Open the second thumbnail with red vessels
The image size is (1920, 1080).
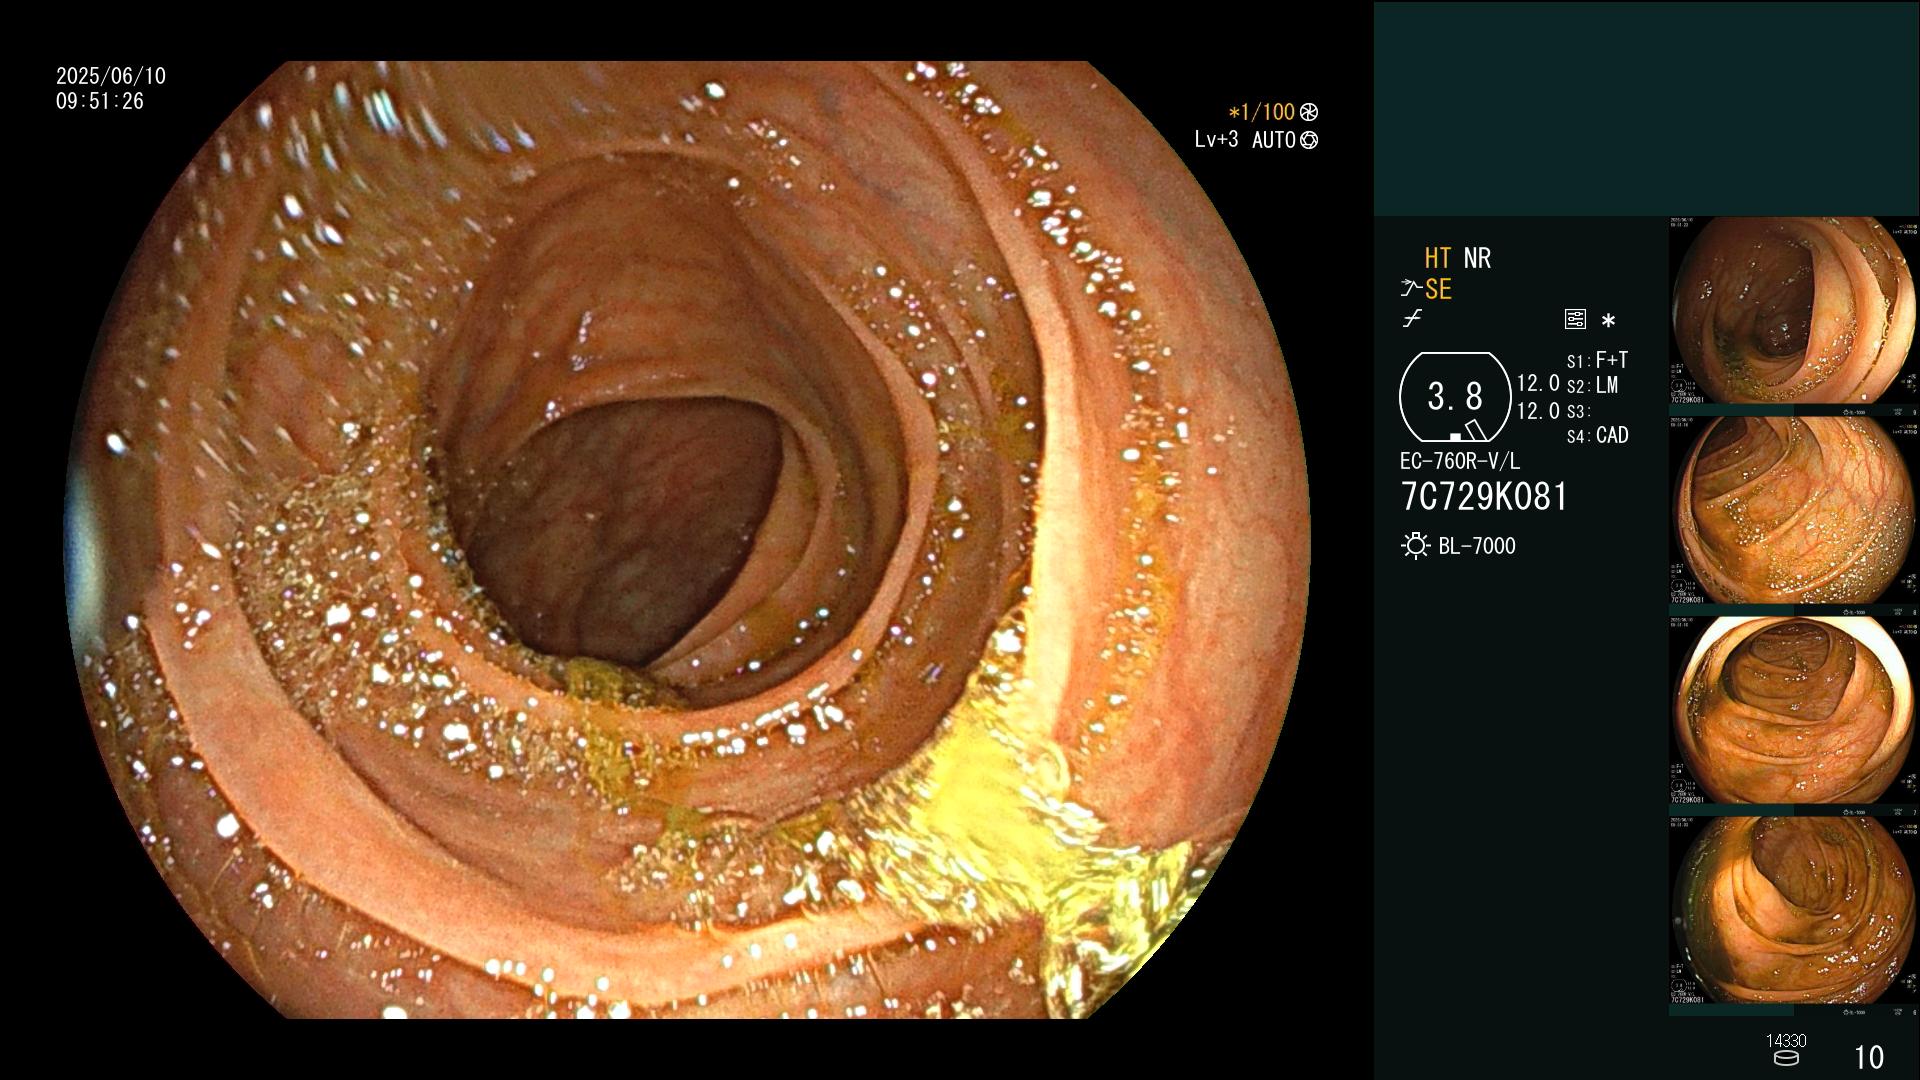coord(1792,511)
